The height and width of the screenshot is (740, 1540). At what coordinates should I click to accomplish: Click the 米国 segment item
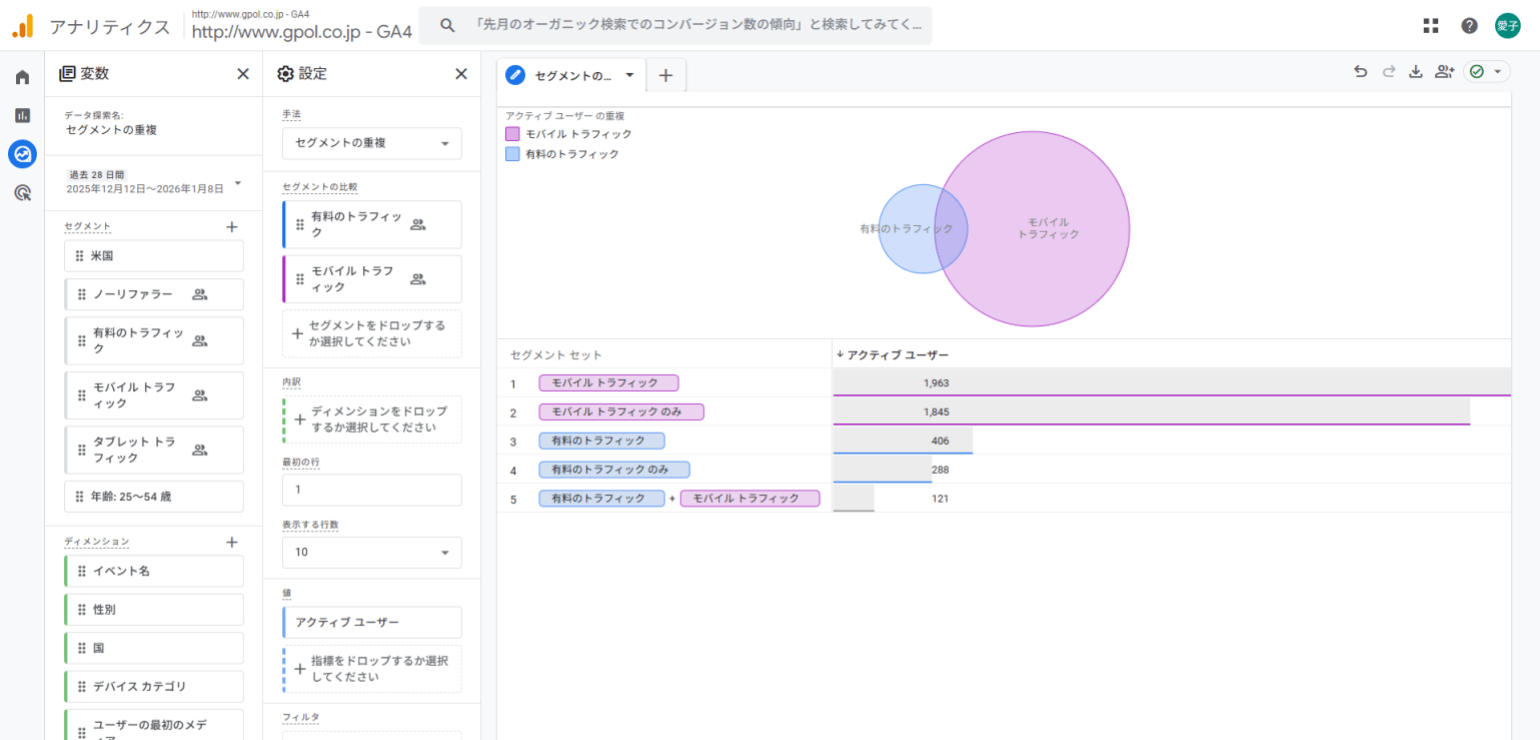click(x=154, y=256)
